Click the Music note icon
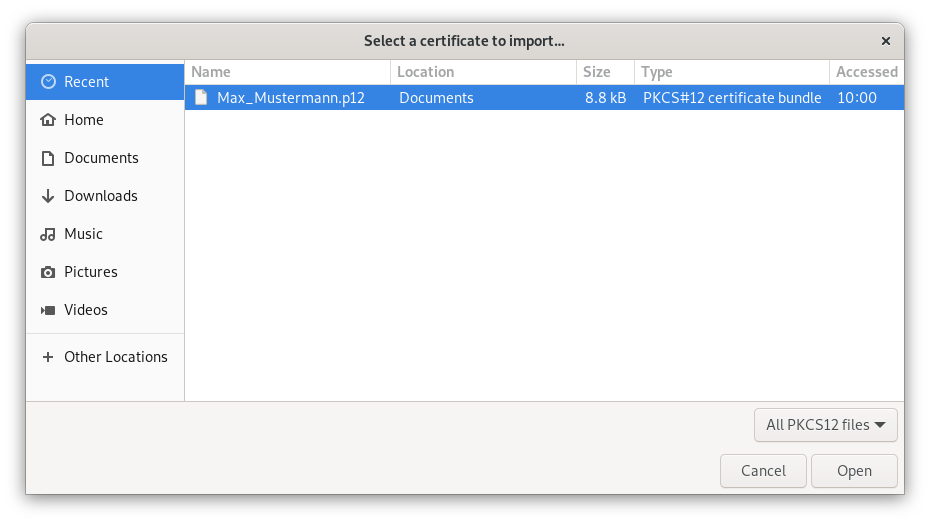The image size is (930, 523). pyautogui.click(x=48, y=234)
